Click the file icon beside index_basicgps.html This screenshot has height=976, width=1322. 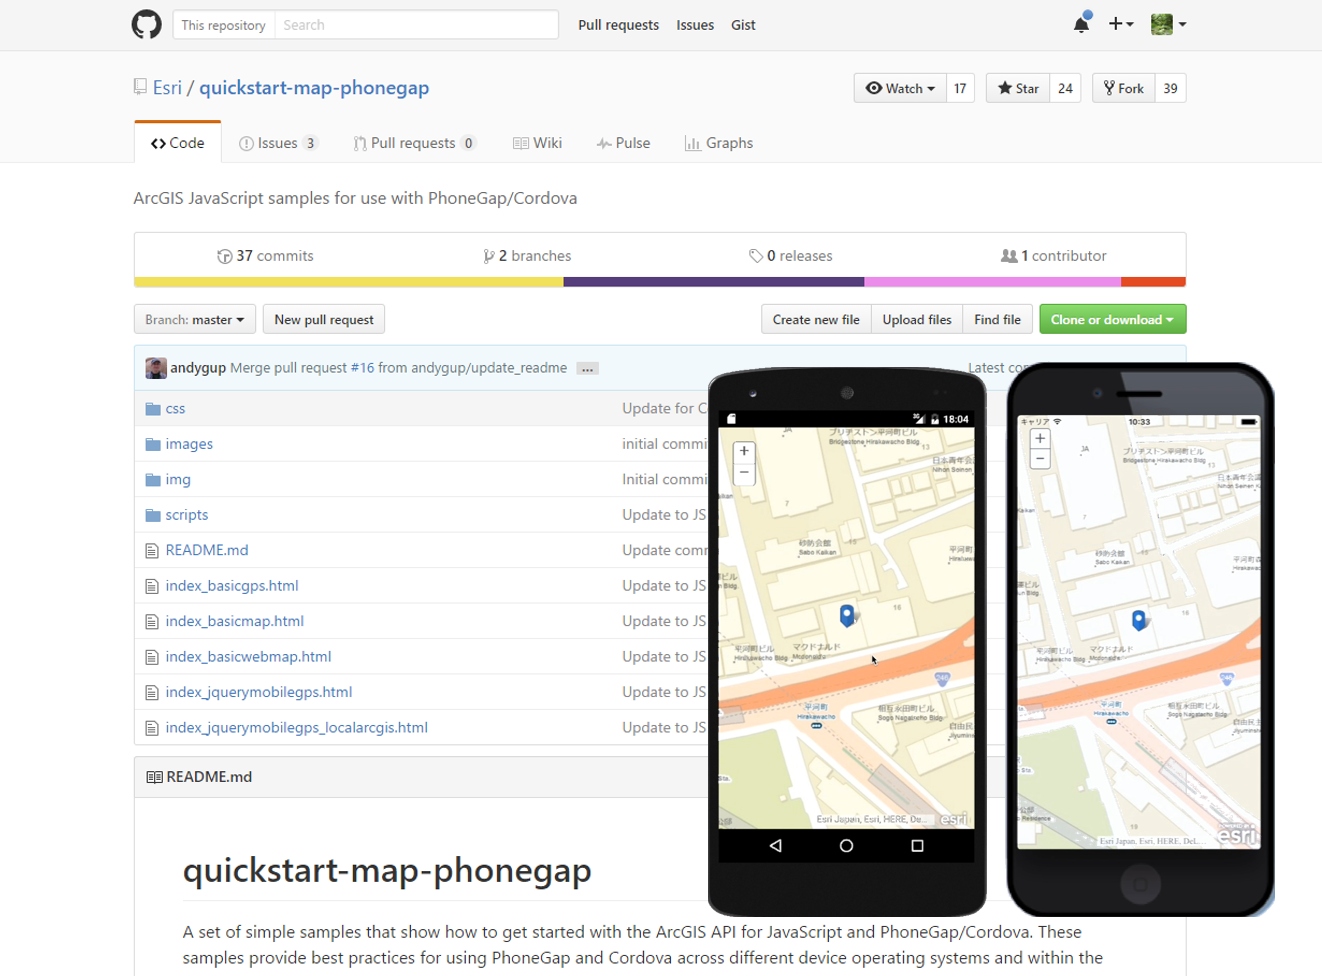[x=152, y=586]
